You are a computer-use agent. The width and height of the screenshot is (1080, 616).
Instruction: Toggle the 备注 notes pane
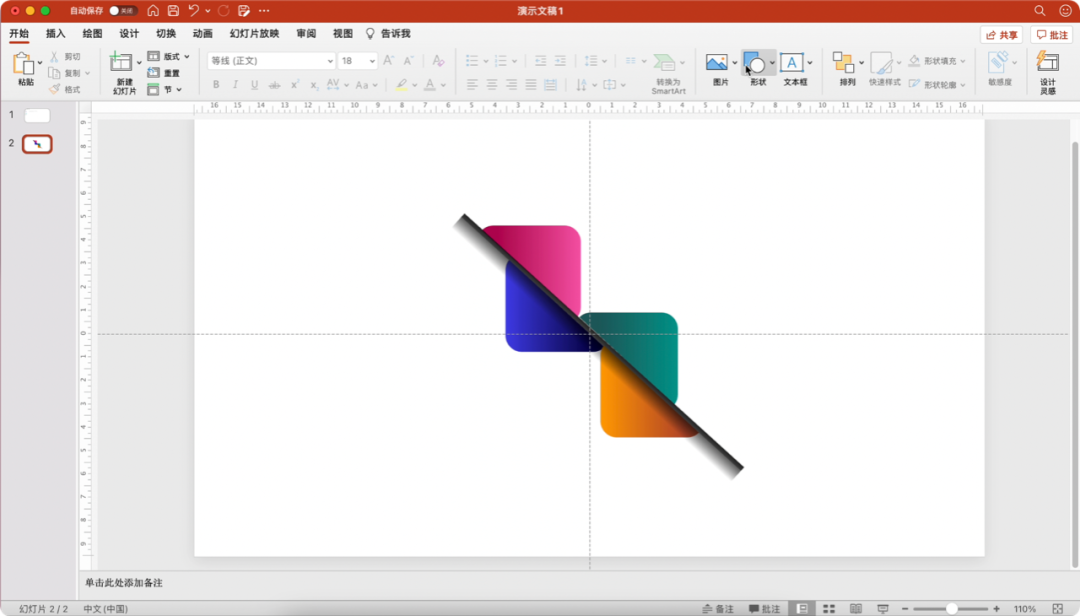(x=717, y=609)
